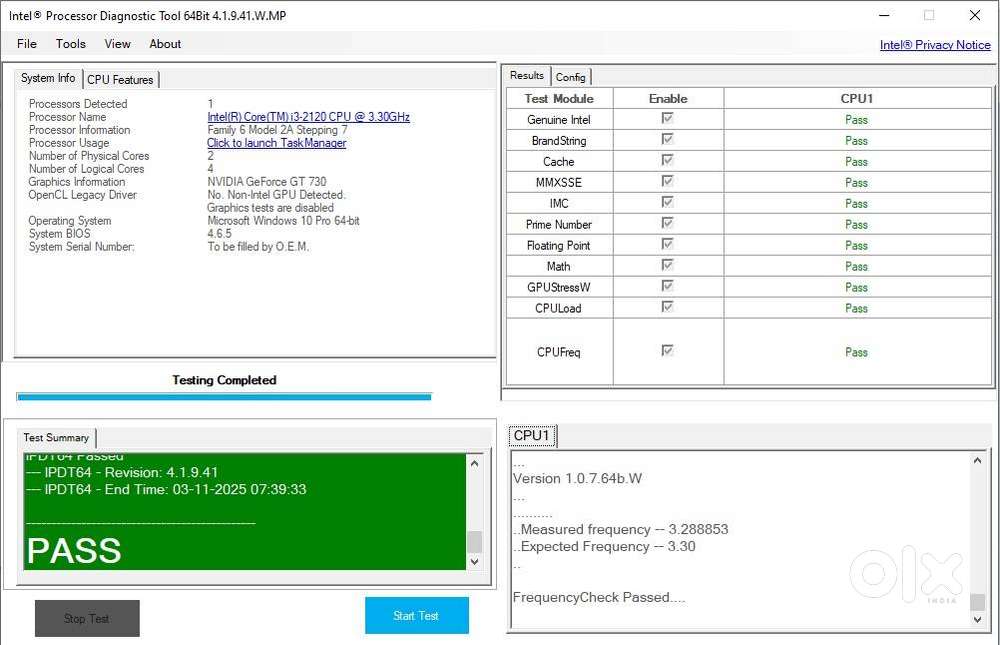Open the Intel Privacy Notice link

935,44
